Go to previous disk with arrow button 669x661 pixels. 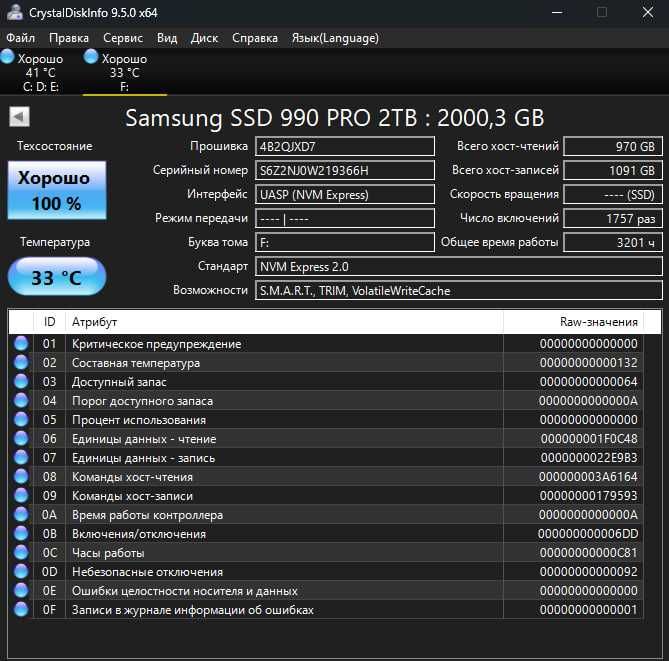coord(19,116)
